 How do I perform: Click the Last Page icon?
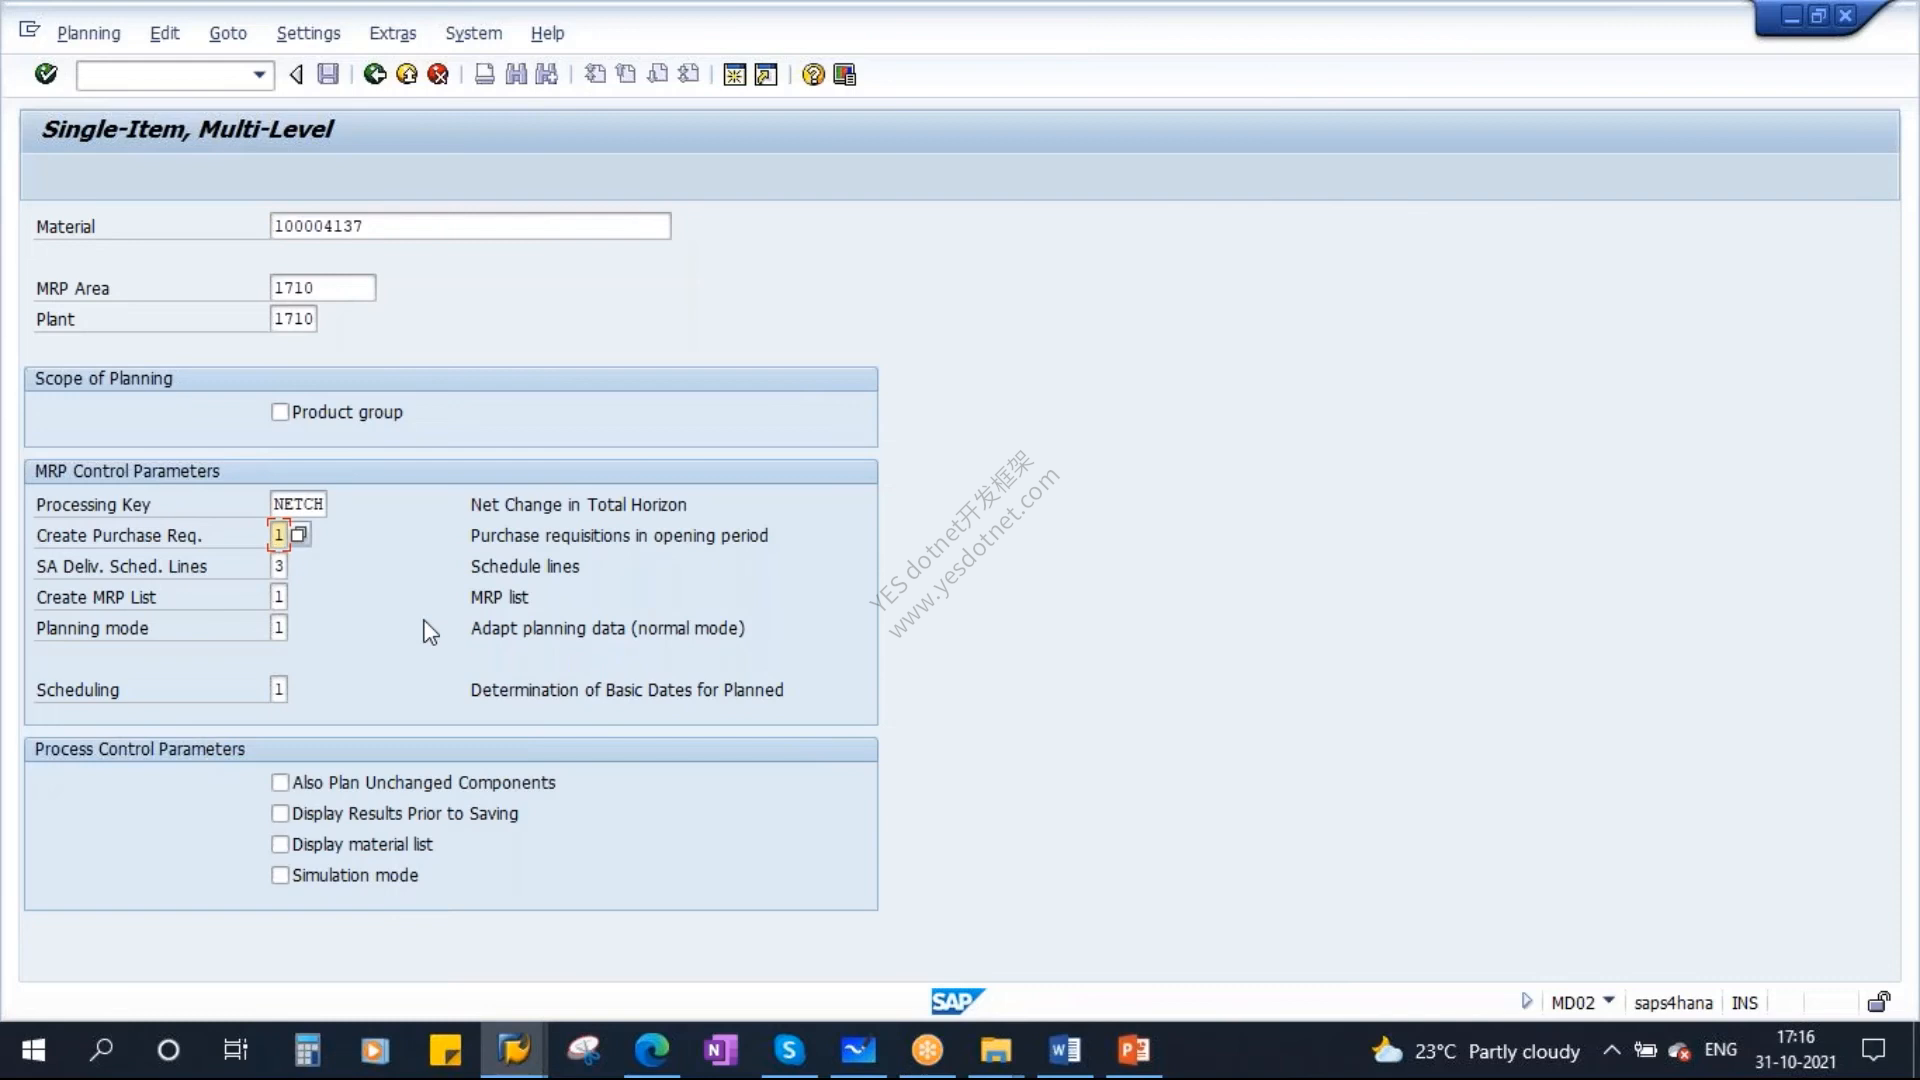click(x=688, y=74)
